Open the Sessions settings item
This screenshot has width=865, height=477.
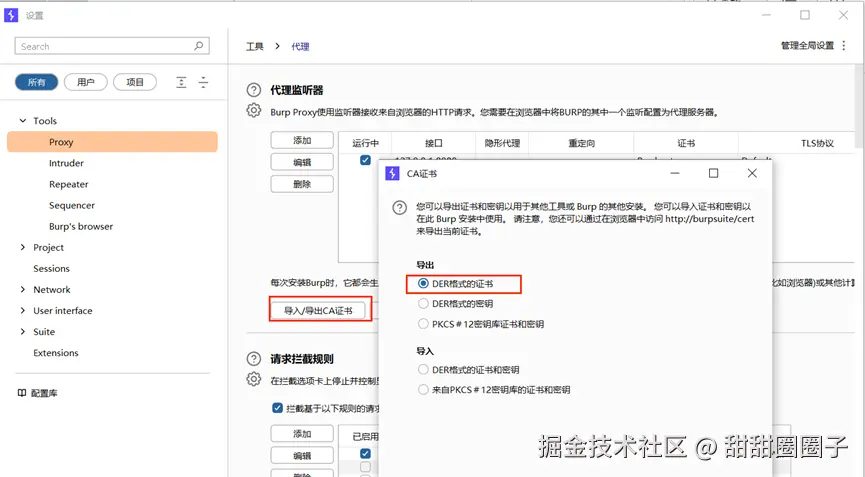click(x=51, y=269)
